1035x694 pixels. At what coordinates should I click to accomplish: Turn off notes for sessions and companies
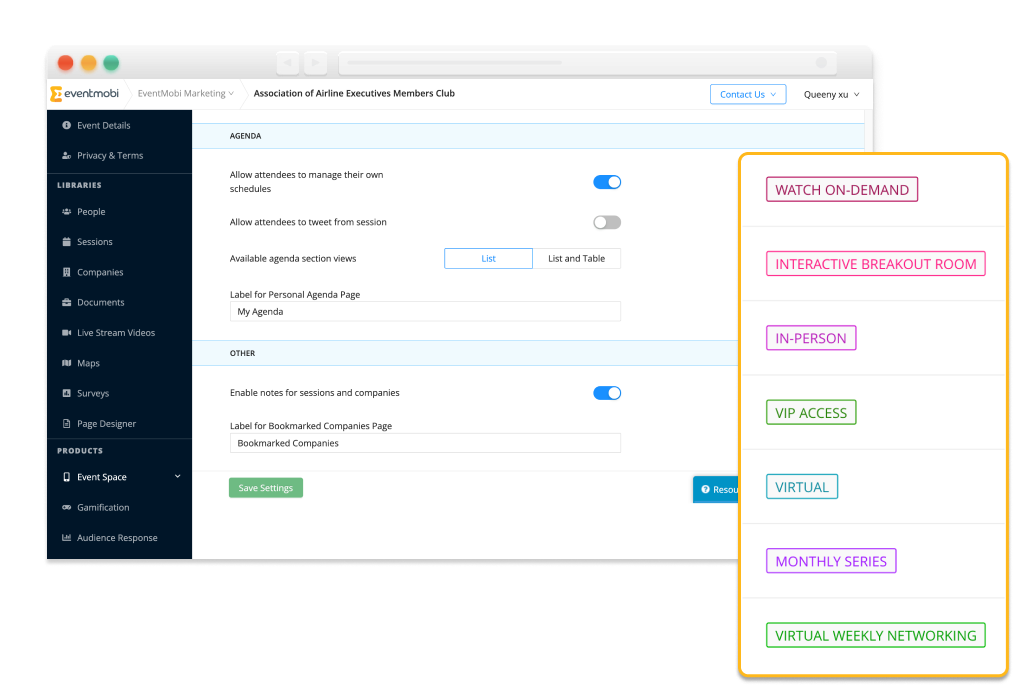[x=606, y=393]
